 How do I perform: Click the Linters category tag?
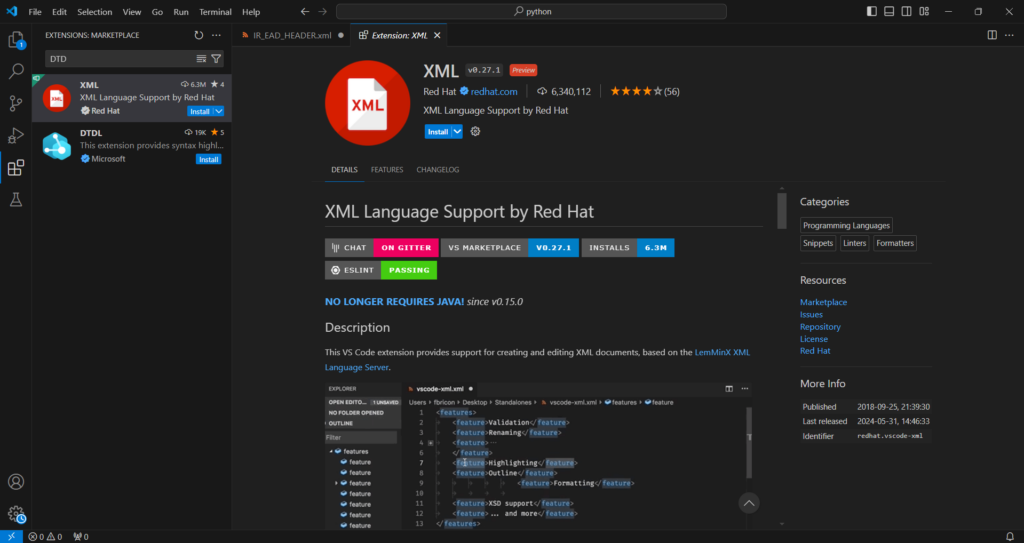[x=854, y=243]
